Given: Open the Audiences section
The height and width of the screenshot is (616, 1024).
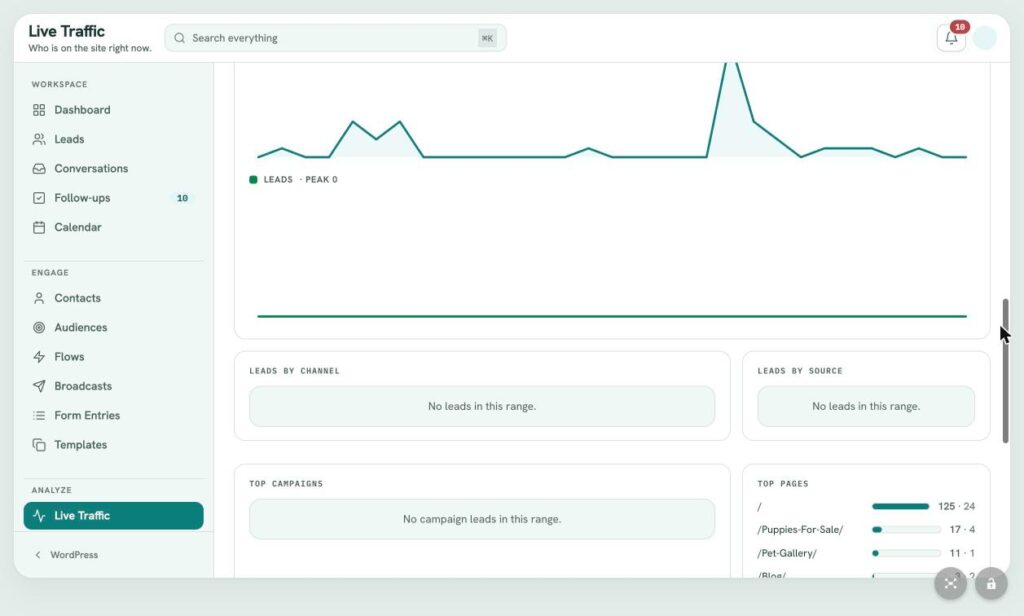Looking at the screenshot, I should click(114, 327).
